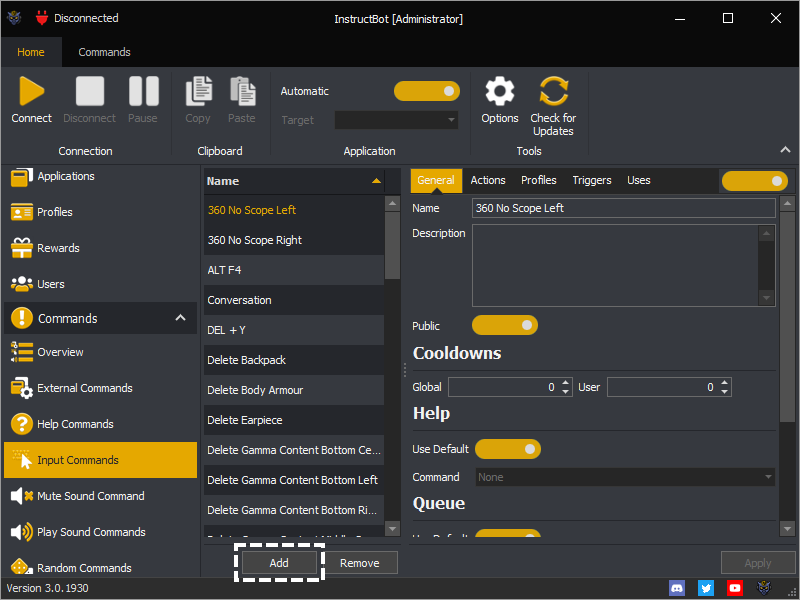Image resolution: width=800 pixels, height=600 pixels.
Task: Click the Name text field
Action: 623,208
